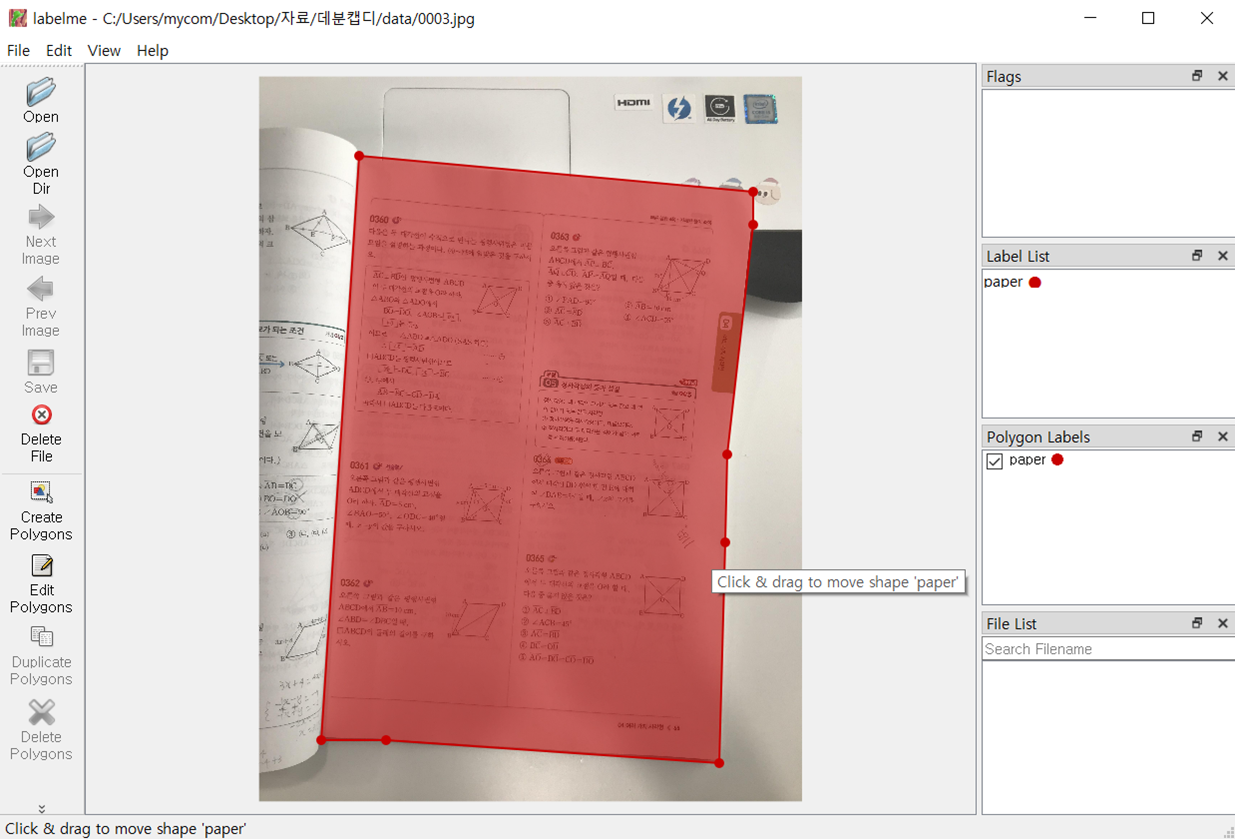Click the Duplicate Polygons tool
This screenshot has height=839, width=1235.
pyautogui.click(x=41, y=655)
